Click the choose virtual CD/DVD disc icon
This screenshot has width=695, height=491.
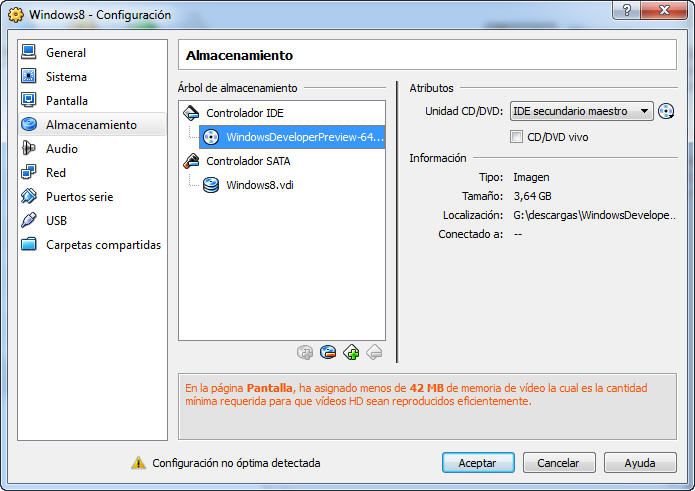[x=666, y=111]
